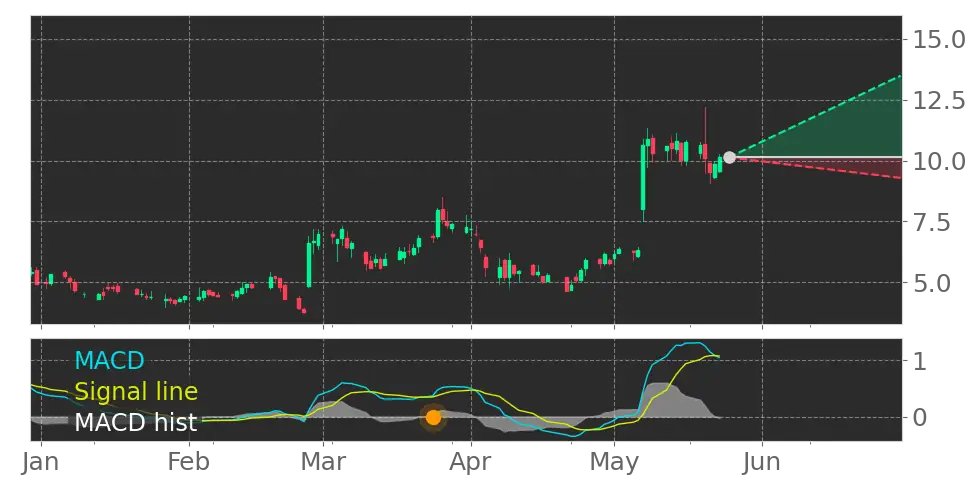Click the 'Jan' x-axis label
The image size is (972, 486).
tap(42, 462)
